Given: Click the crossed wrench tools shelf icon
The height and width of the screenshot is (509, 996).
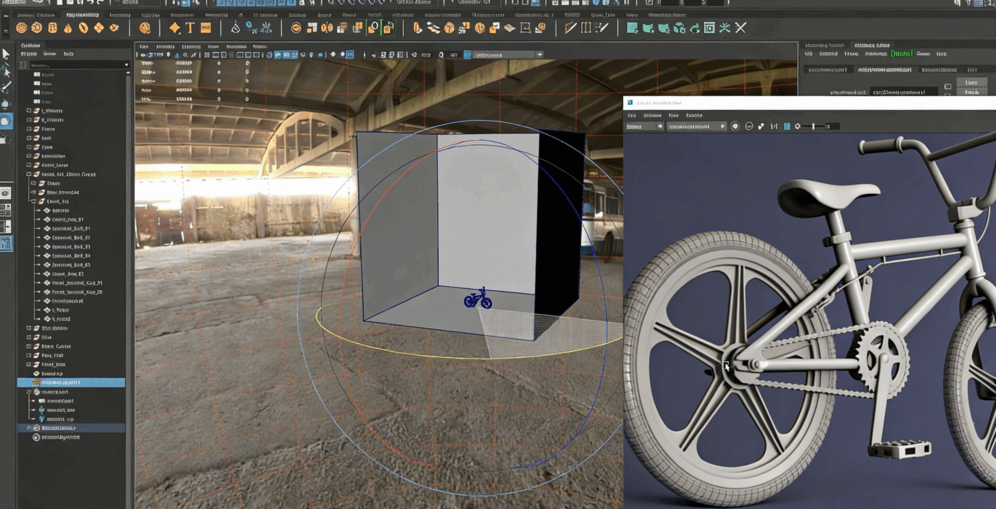Looking at the screenshot, I should [x=725, y=28].
